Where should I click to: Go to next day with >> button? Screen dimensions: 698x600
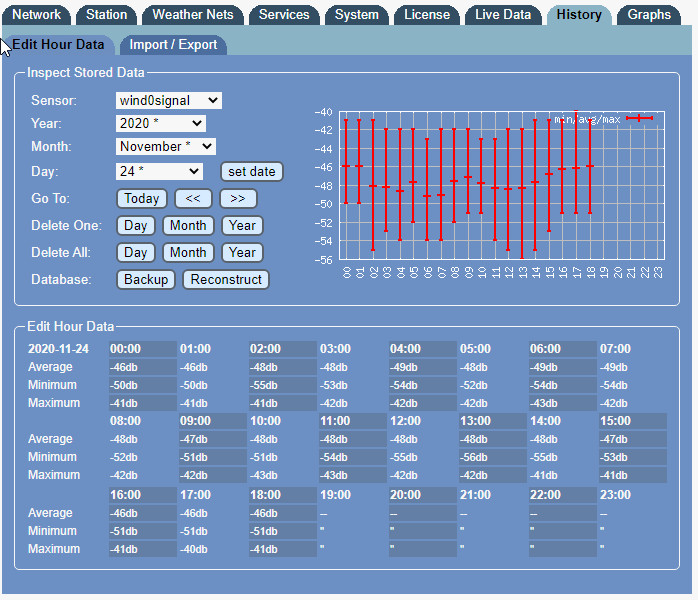tap(238, 199)
